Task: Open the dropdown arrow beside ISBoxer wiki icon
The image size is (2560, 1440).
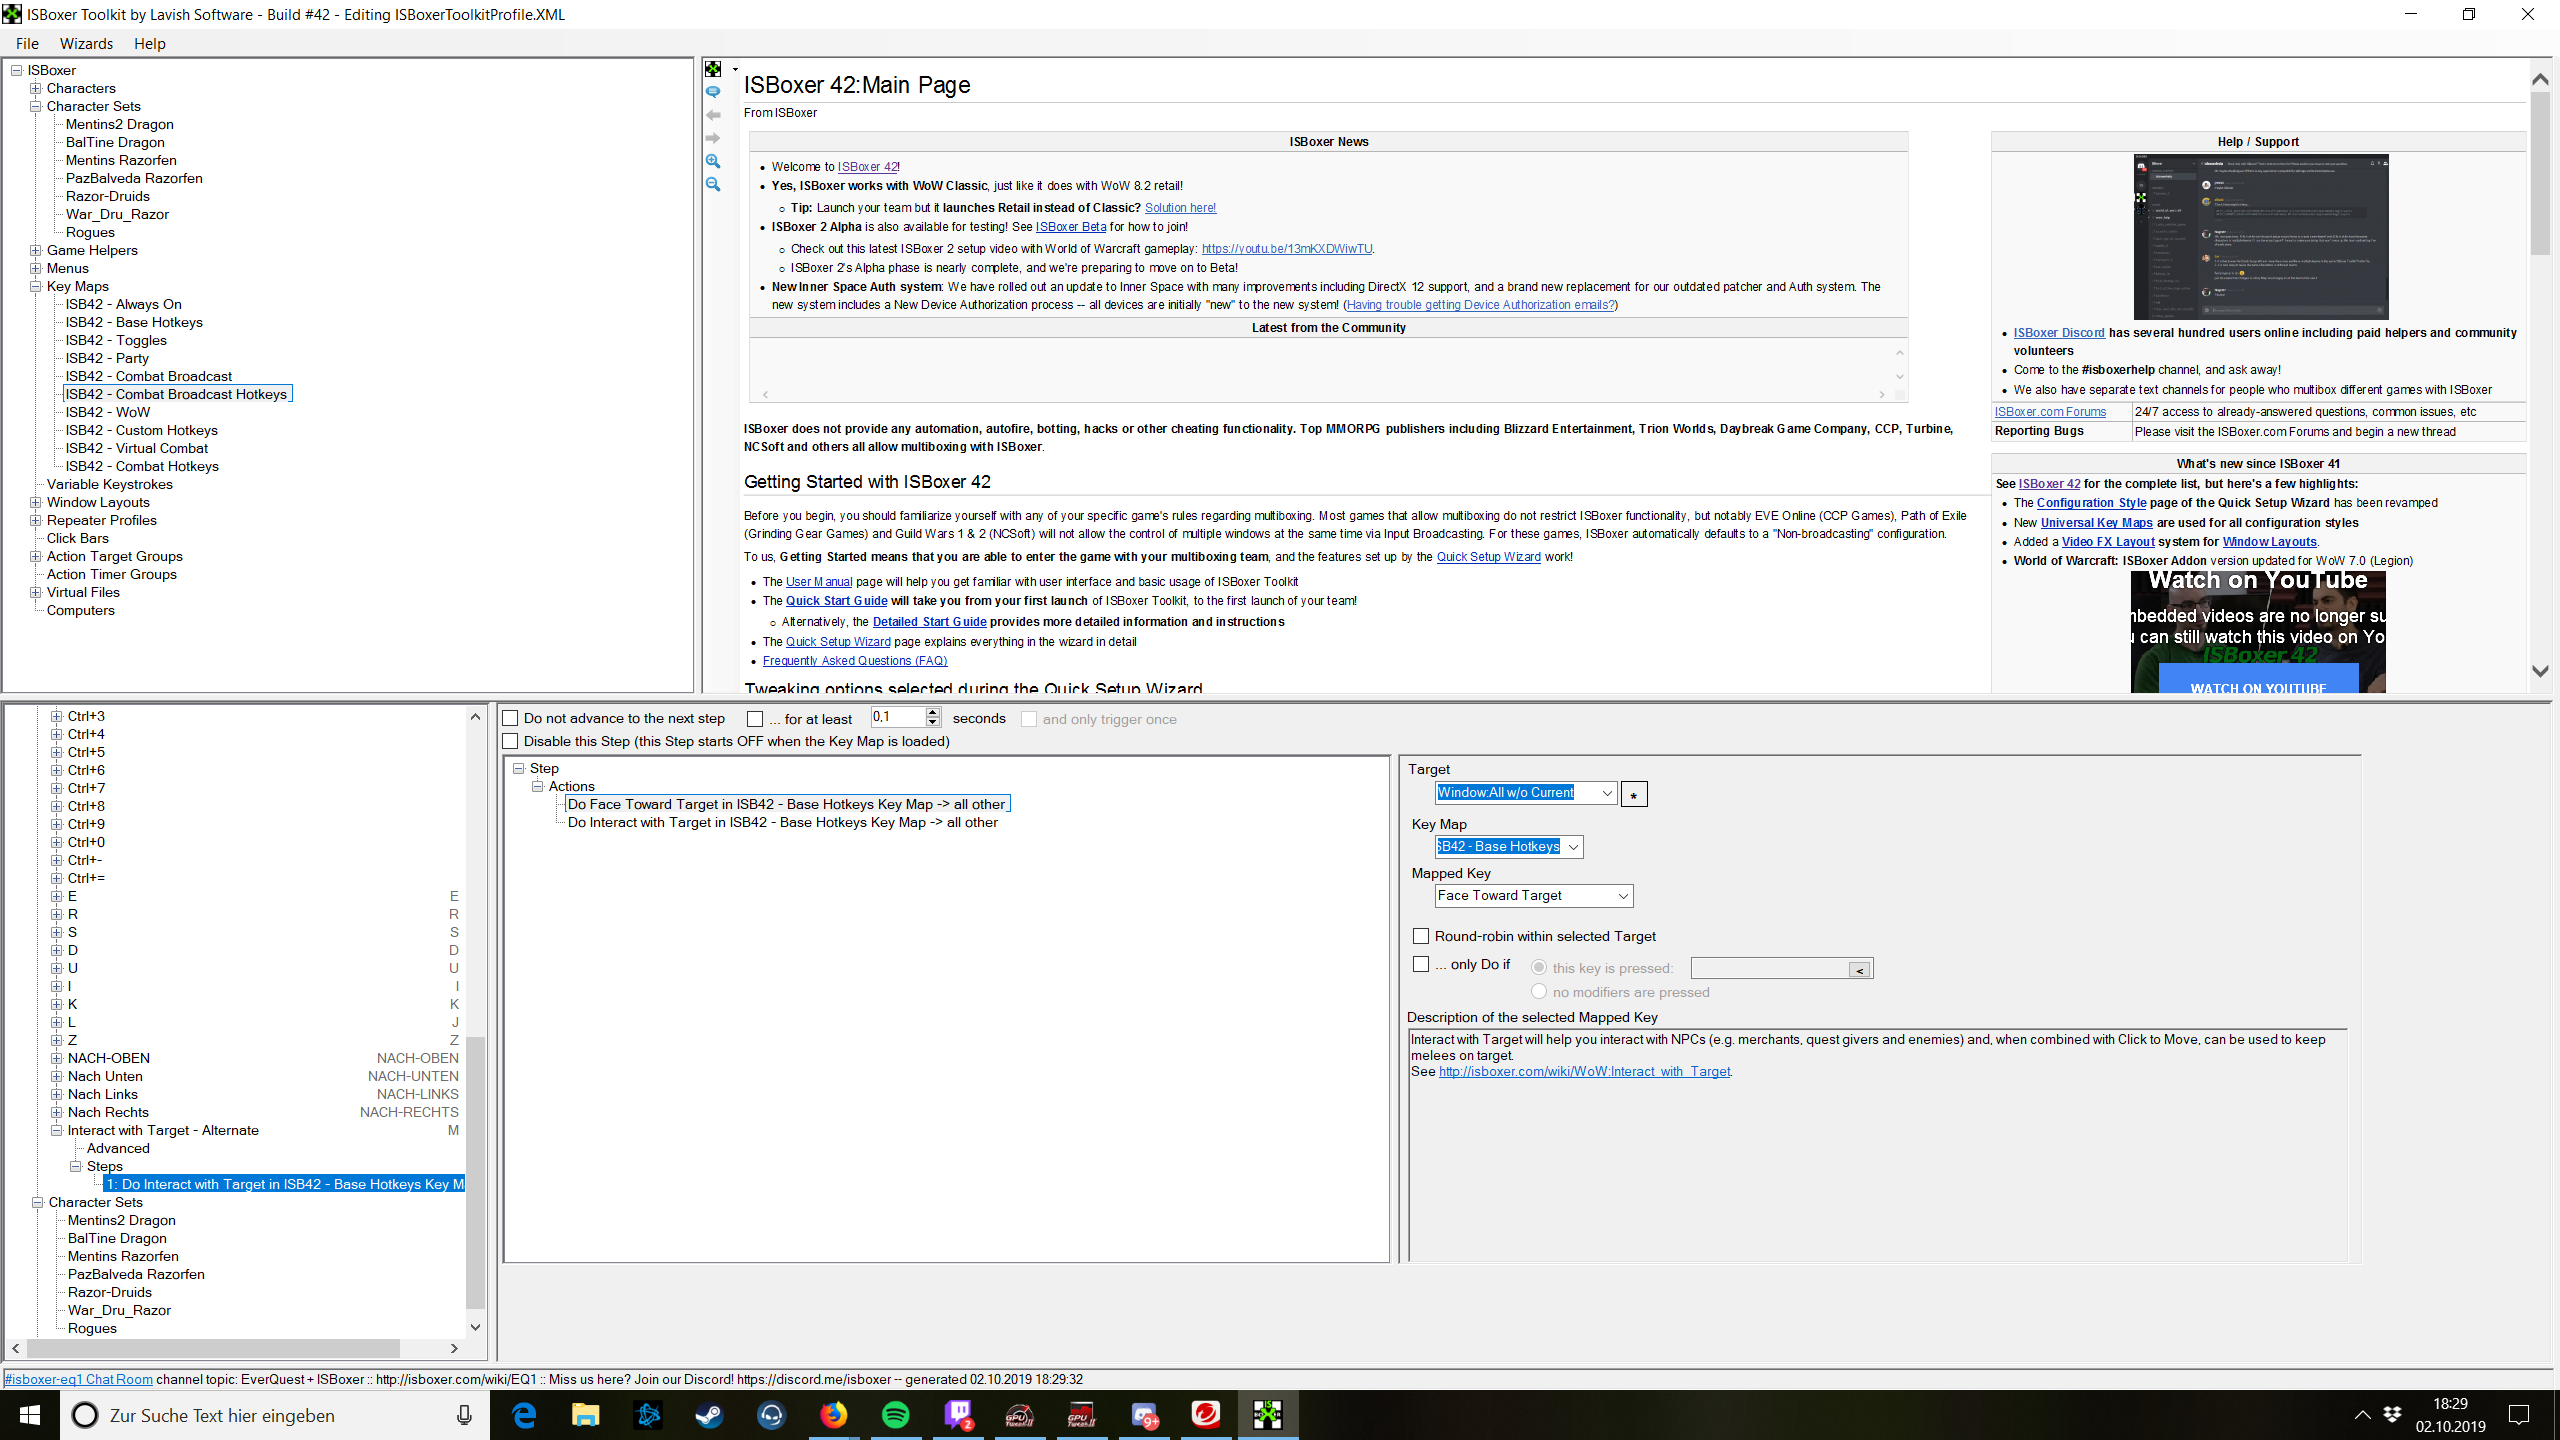Action: [x=735, y=69]
